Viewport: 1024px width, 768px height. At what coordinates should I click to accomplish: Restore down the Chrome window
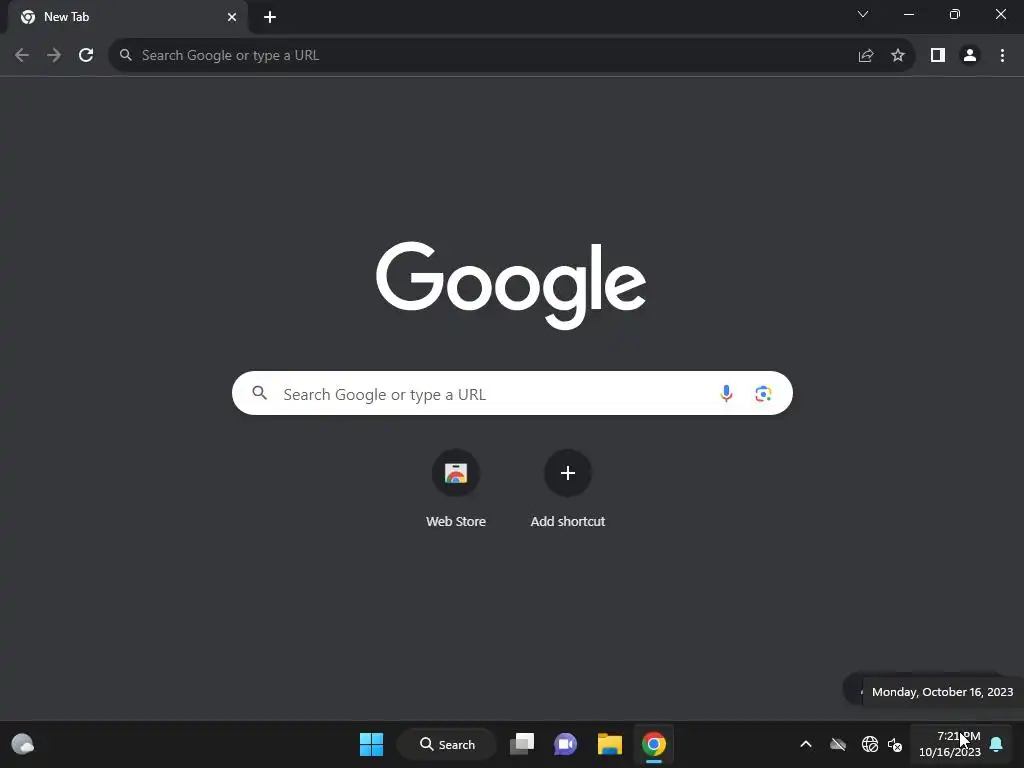pos(955,14)
